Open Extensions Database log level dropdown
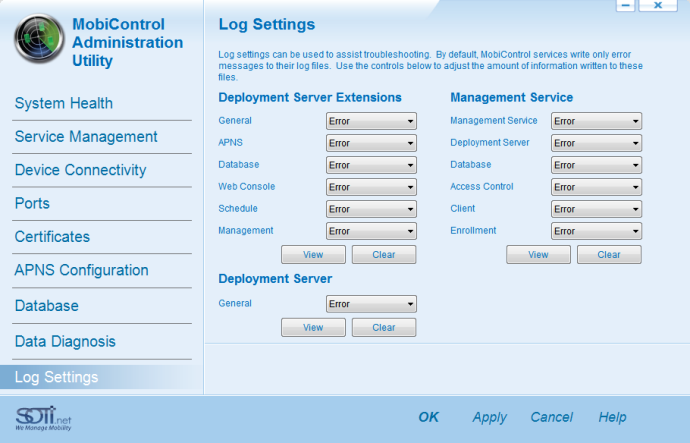Screen dimensions: 690x443 (x=371, y=165)
